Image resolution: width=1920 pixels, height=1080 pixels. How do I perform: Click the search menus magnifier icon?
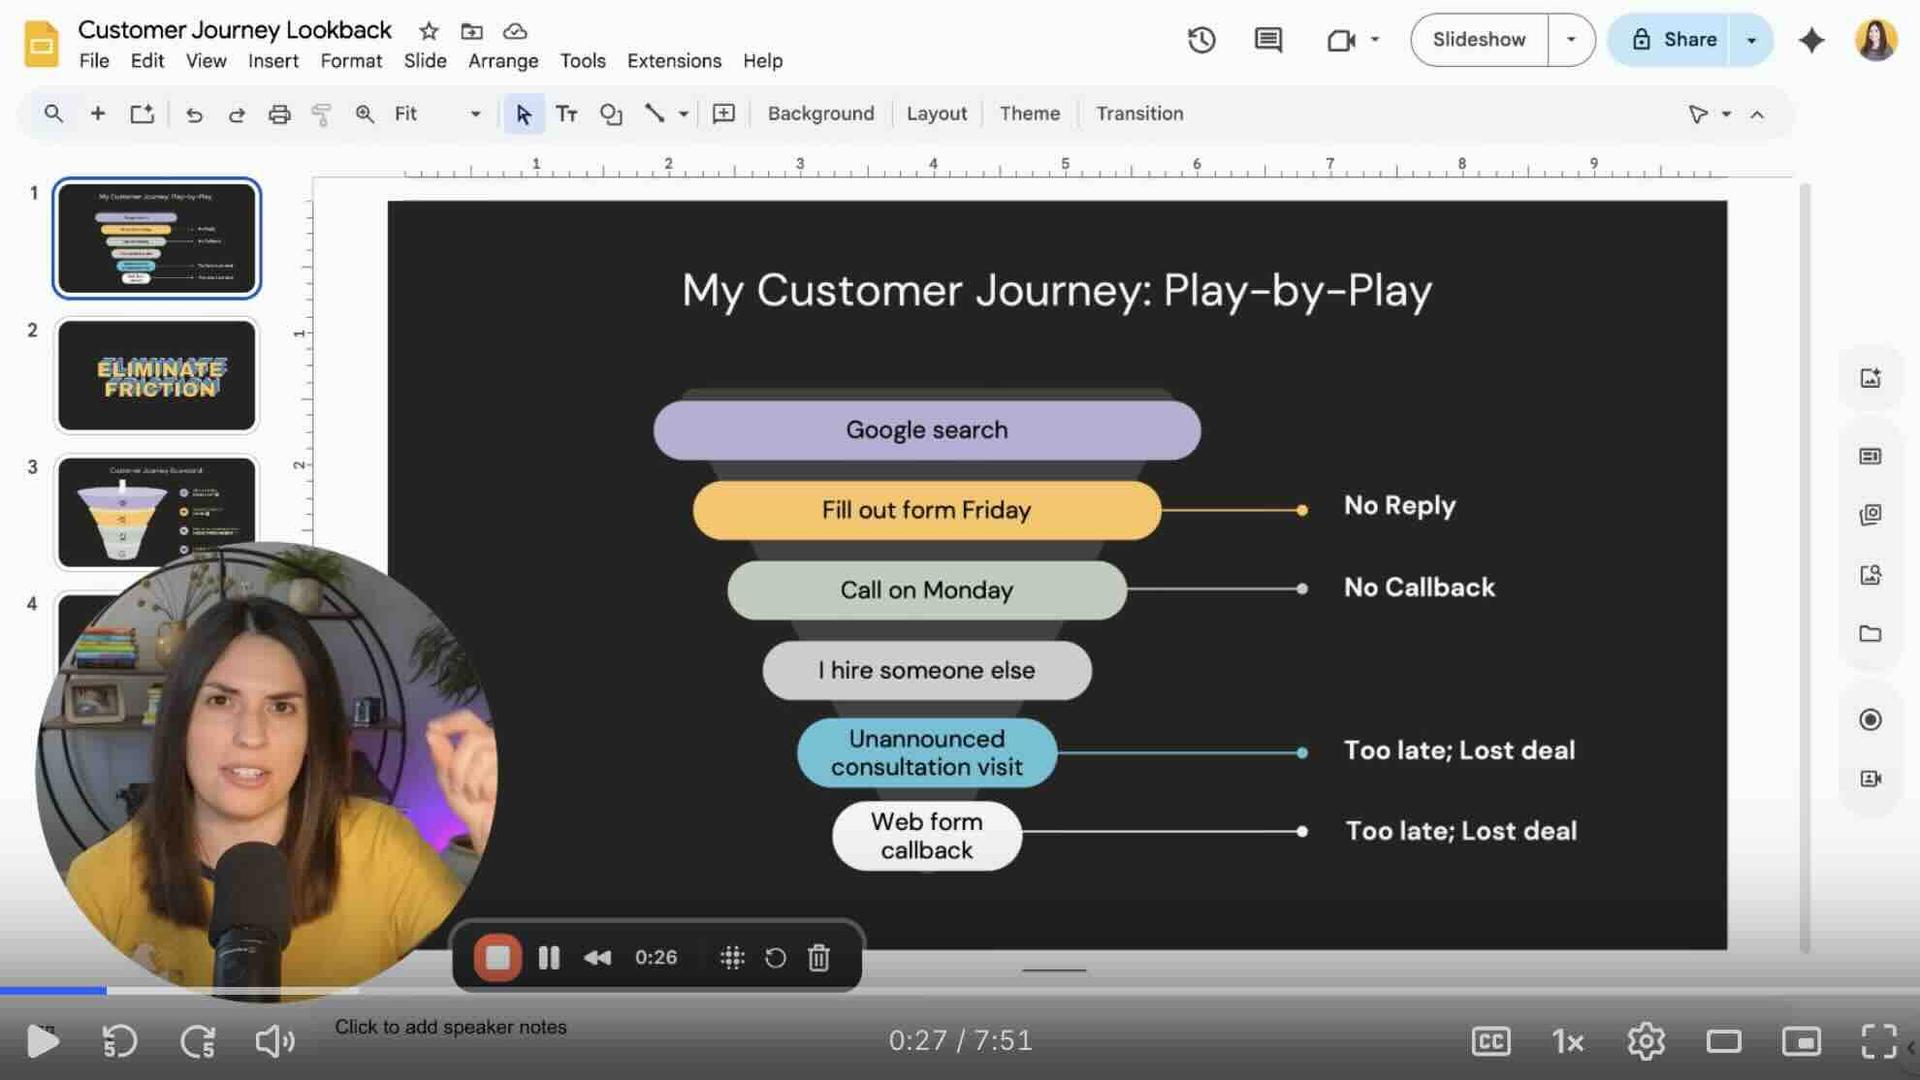click(54, 113)
